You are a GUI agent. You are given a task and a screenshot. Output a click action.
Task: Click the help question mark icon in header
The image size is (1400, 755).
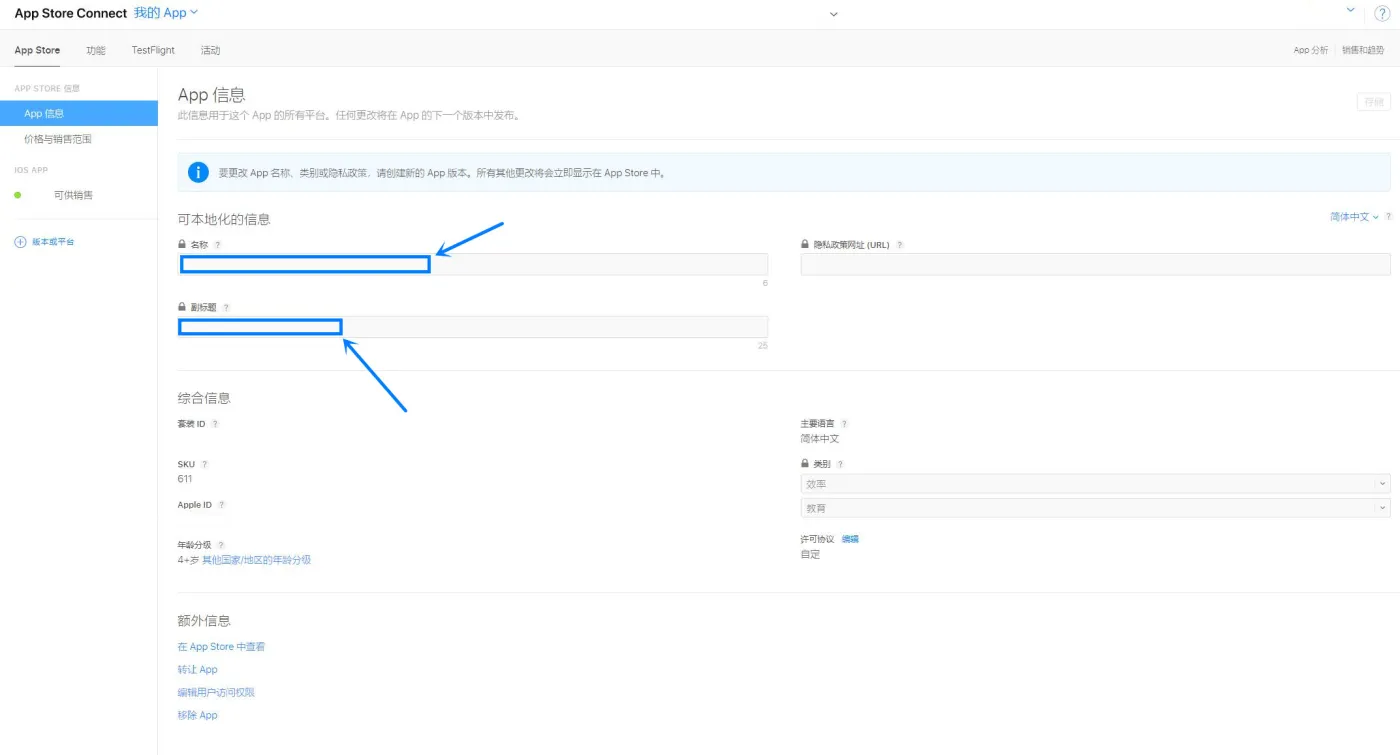(x=1382, y=13)
